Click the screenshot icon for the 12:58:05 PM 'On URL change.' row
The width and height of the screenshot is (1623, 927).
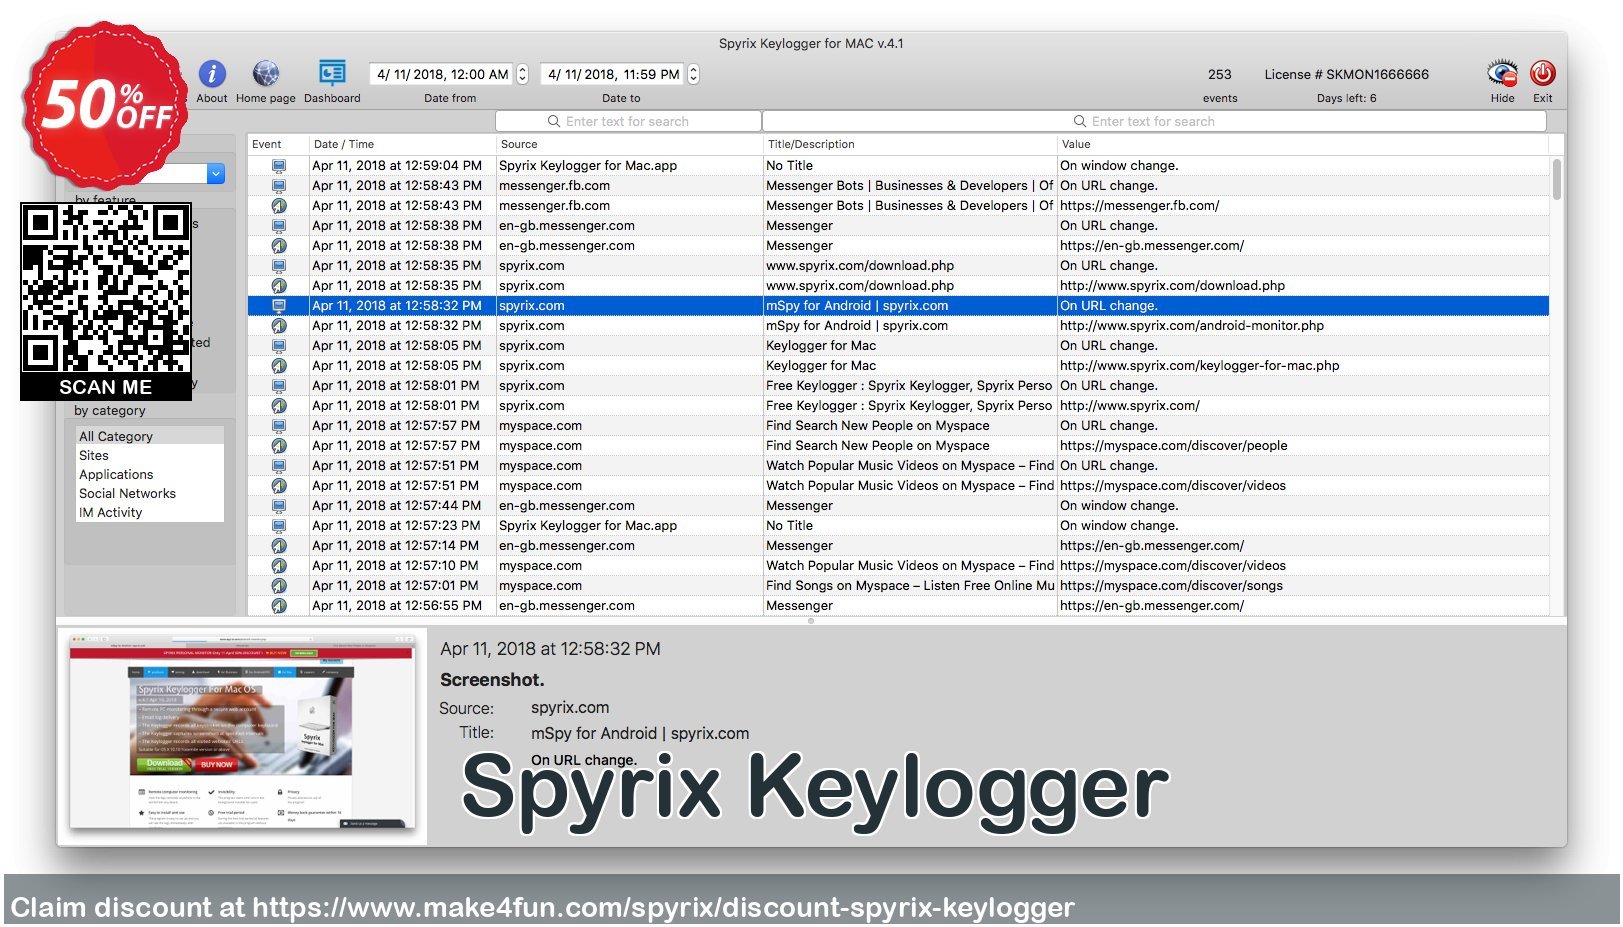pos(279,346)
